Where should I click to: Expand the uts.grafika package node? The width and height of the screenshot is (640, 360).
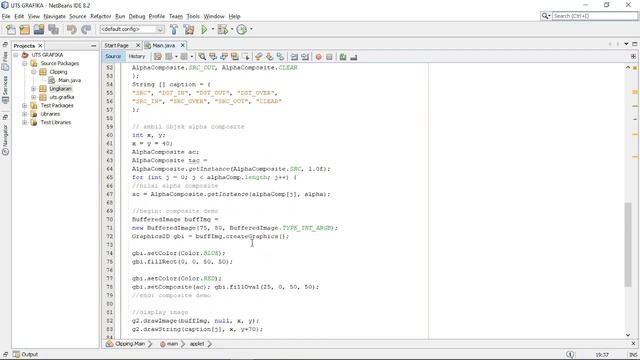[34, 97]
